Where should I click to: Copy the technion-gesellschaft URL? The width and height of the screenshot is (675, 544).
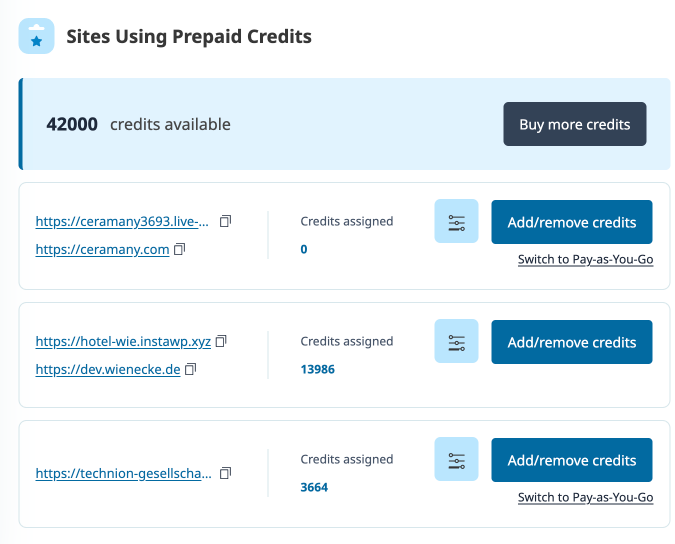tap(225, 473)
